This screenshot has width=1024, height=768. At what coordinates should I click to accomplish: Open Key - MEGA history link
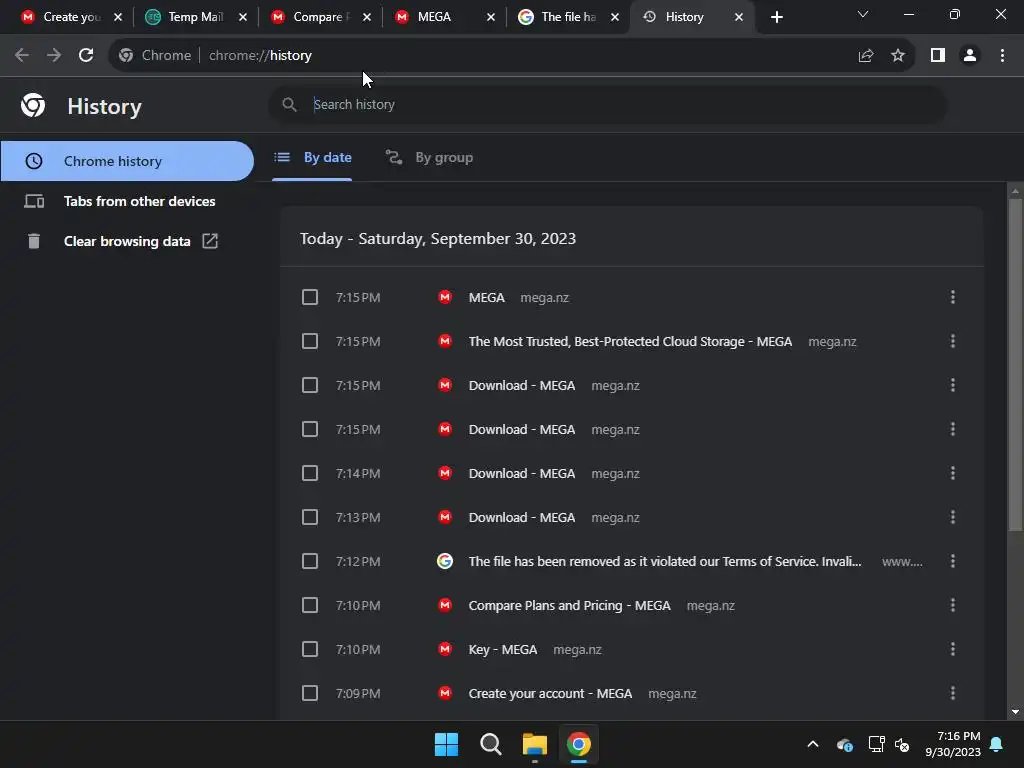(x=503, y=650)
